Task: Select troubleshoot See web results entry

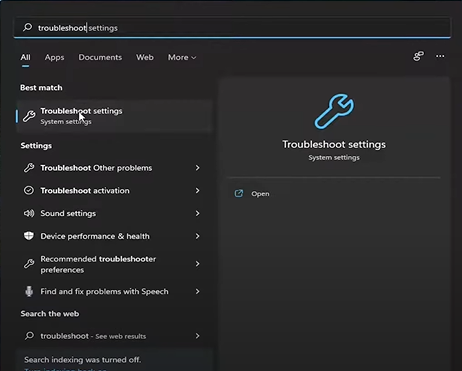Action: point(113,336)
